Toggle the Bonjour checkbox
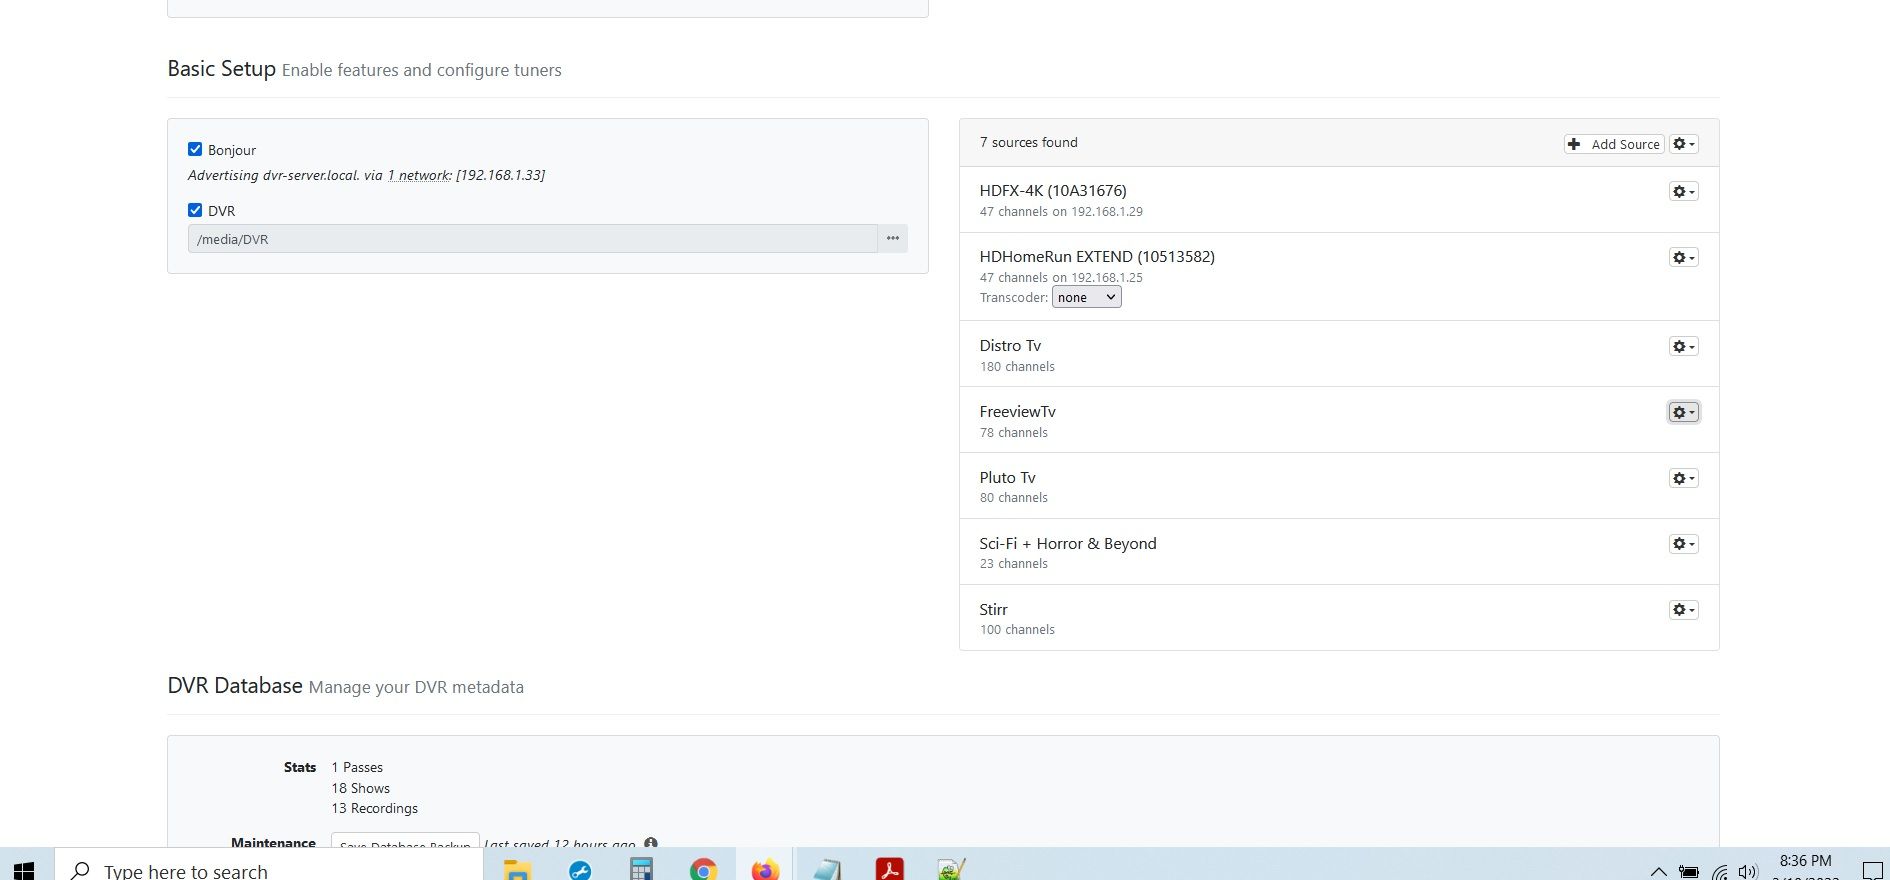Viewport: 1890px width, 880px height. pos(195,149)
